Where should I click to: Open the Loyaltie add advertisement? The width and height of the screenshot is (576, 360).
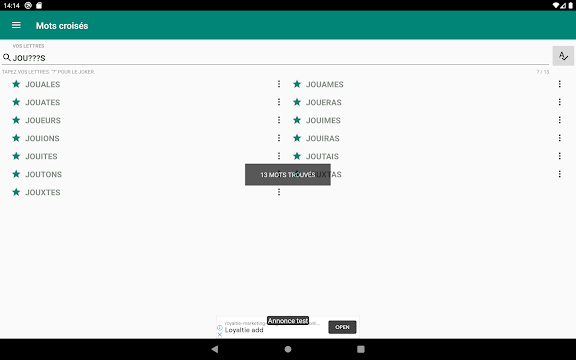244,330
